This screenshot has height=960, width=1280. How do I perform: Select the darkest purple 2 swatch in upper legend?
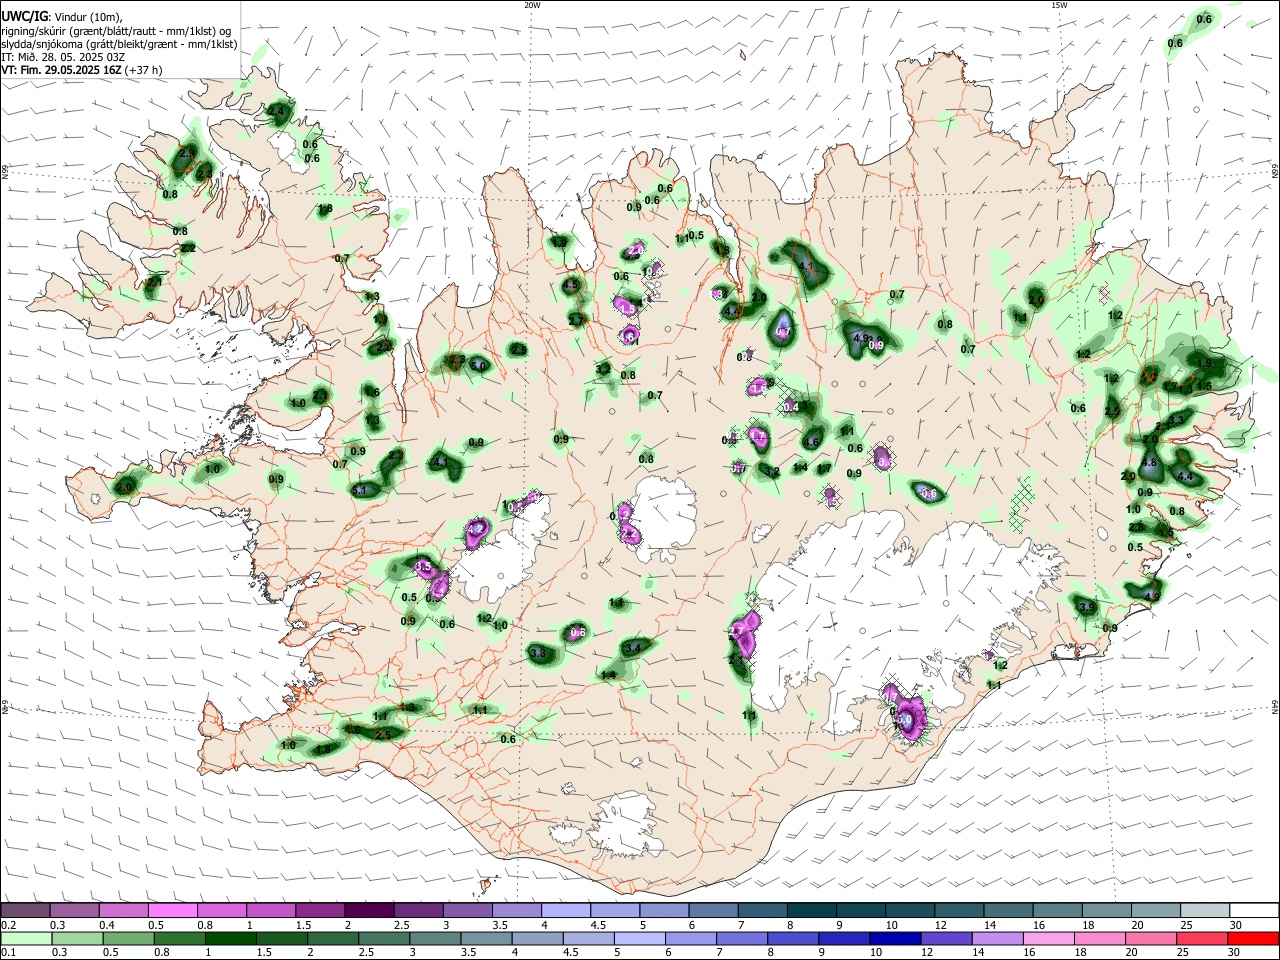click(368, 910)
